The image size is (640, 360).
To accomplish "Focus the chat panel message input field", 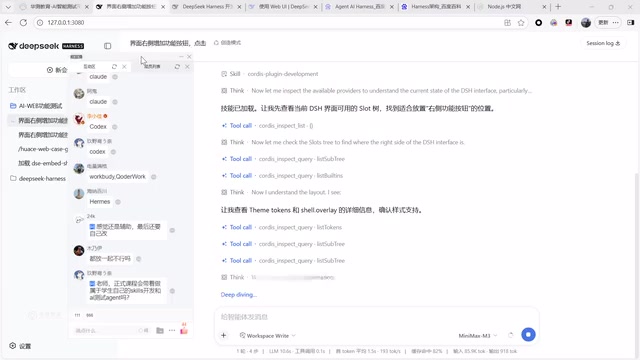I will point(106,331).
